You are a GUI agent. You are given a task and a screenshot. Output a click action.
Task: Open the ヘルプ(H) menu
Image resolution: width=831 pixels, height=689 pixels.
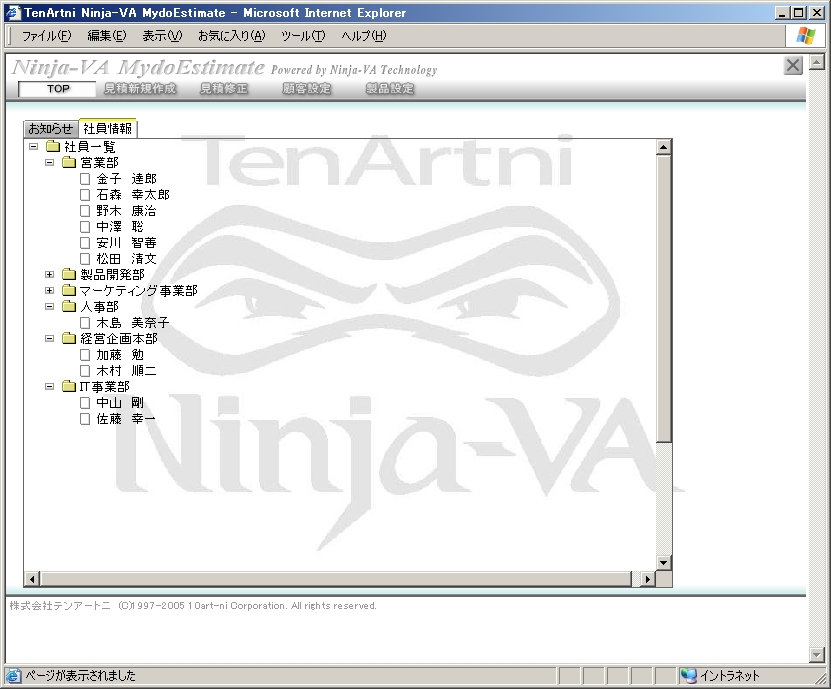tap(364, 36)
